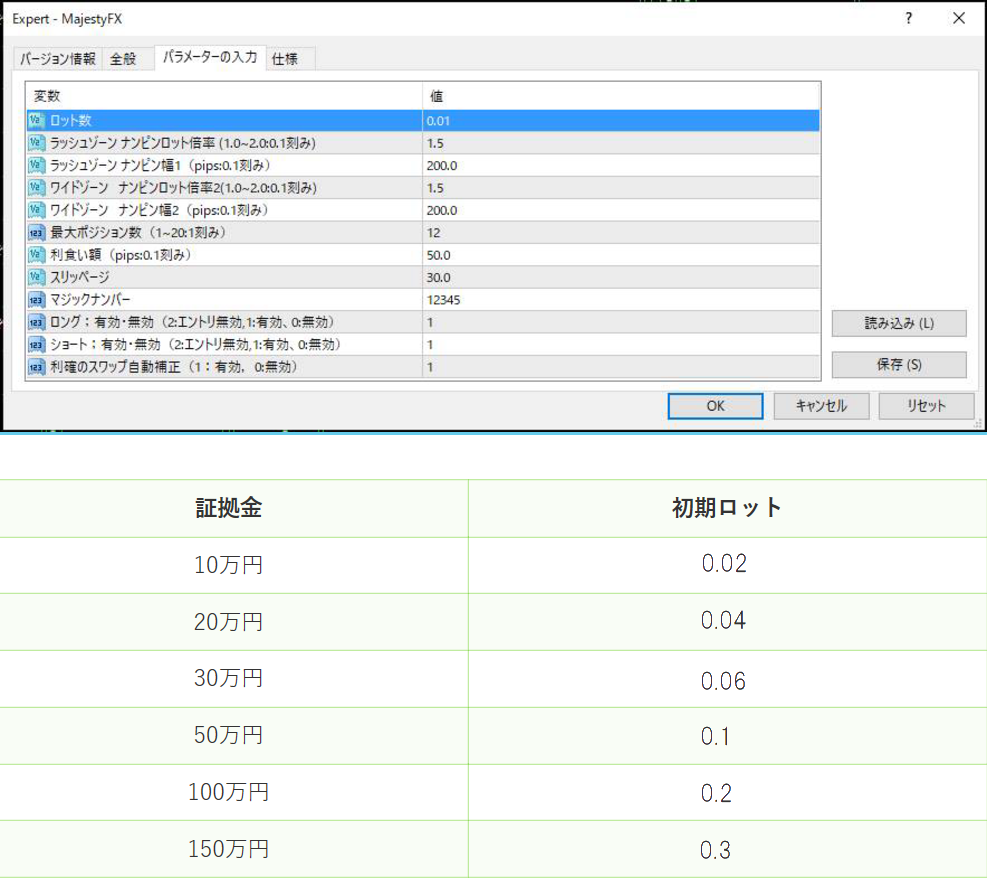Click the help question mark button
Screen dimensions: 987x883
coord(908,18)
